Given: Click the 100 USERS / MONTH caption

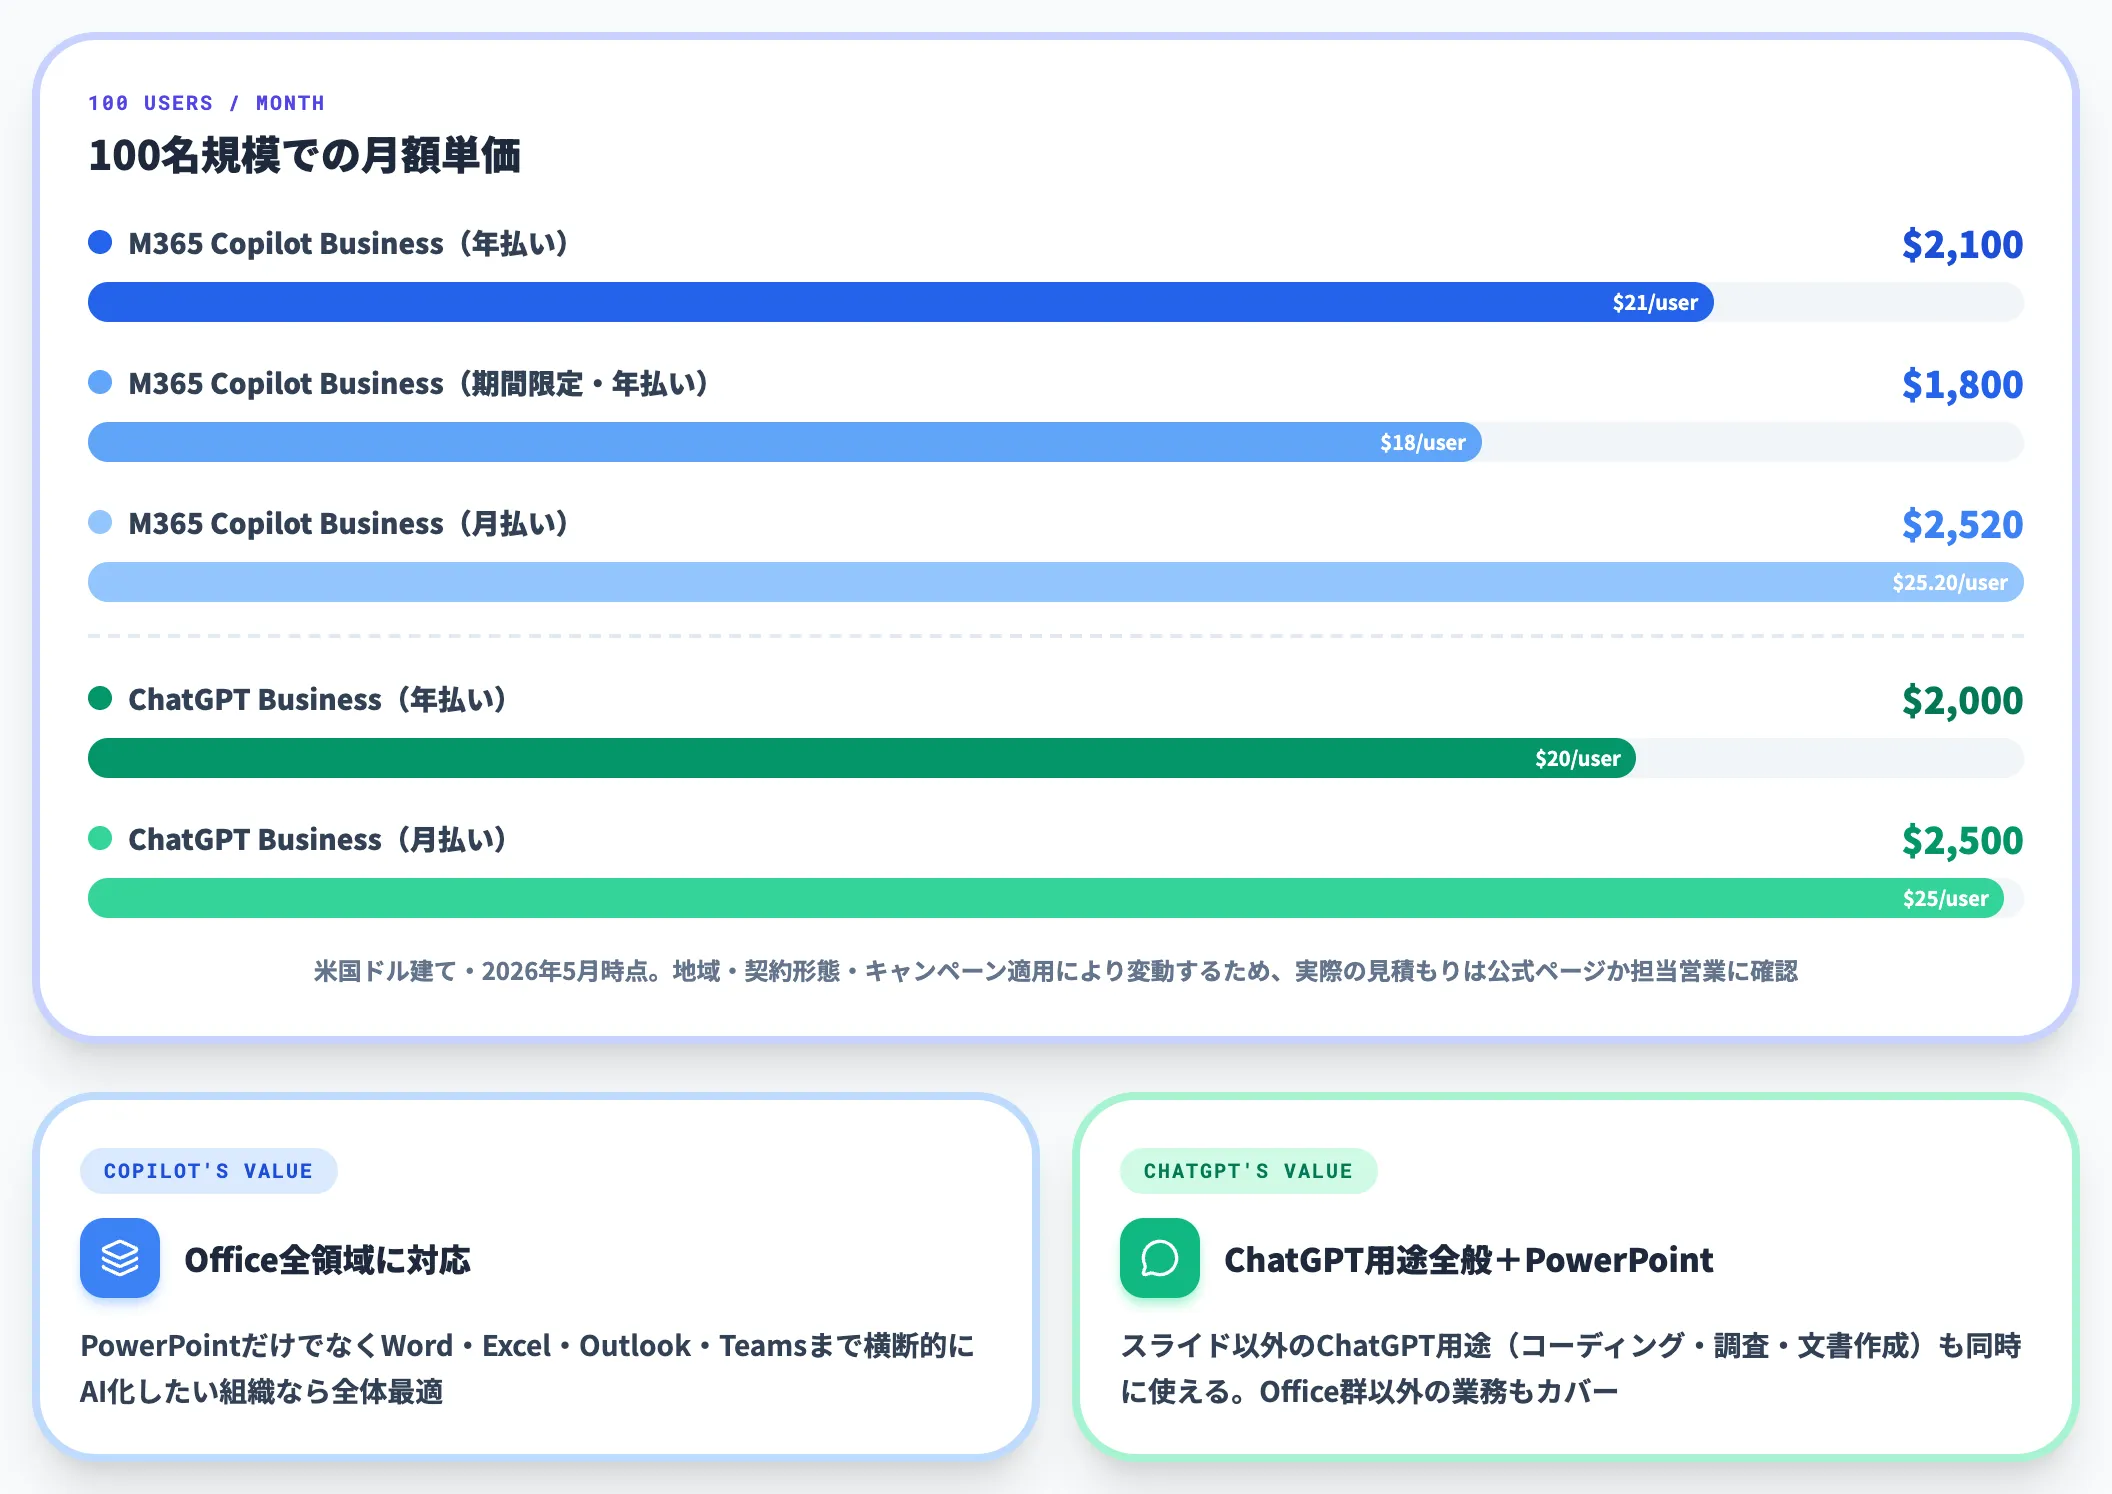Looking at the screenshot, I should (x=206, y=103).
